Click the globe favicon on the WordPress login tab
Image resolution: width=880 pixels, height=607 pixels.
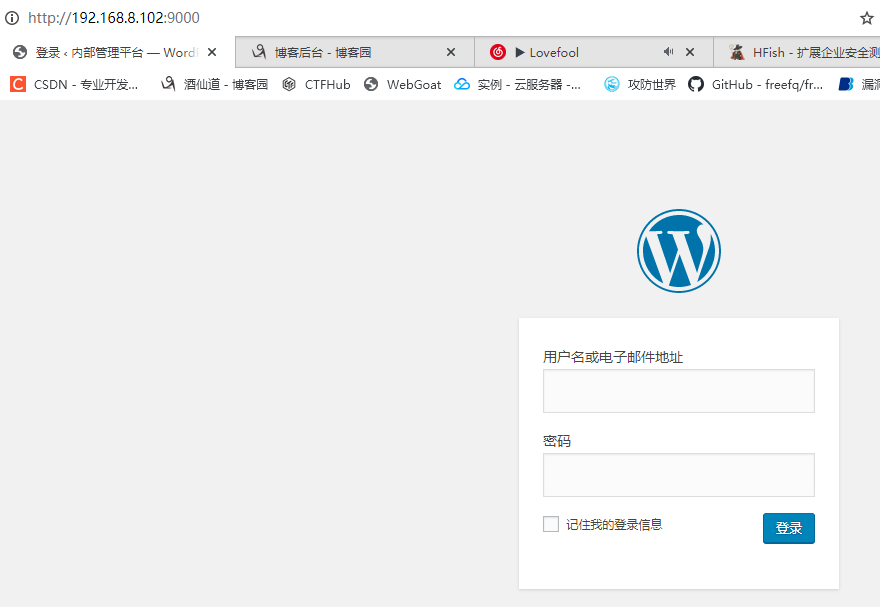pyautogui.click(x=20, y=52)
